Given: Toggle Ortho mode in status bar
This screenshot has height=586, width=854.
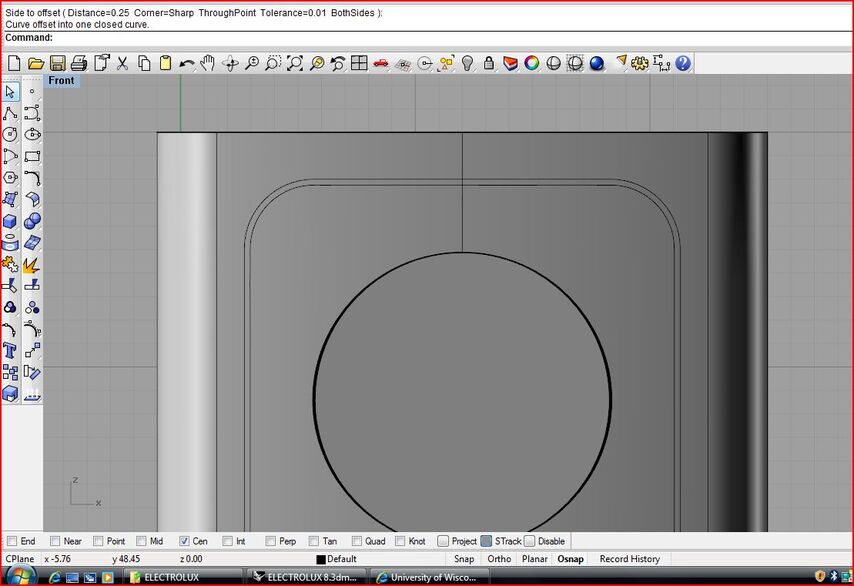Looking at the screenshot, I should (x=499, y=559).
